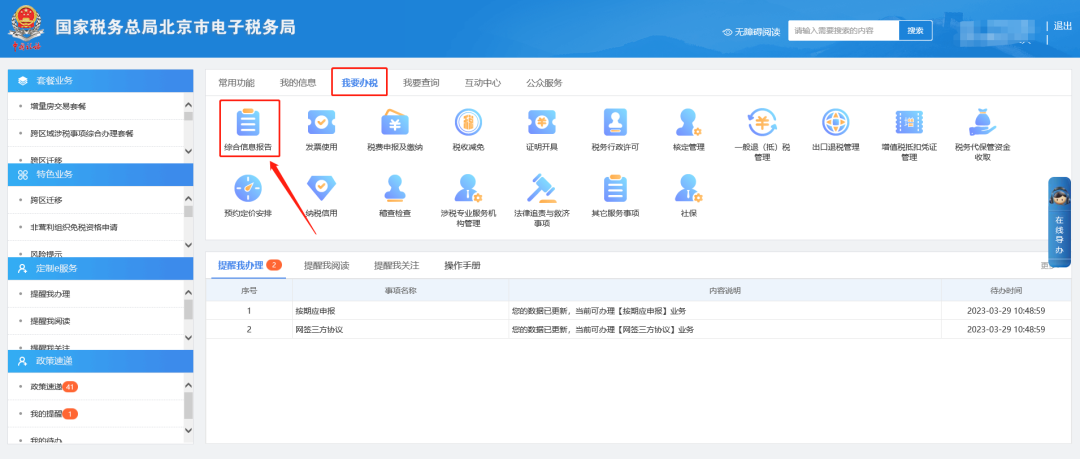Click the national tax emblem logo
Viewport: 1080px width, 459px height.
(x=25, y=28)
